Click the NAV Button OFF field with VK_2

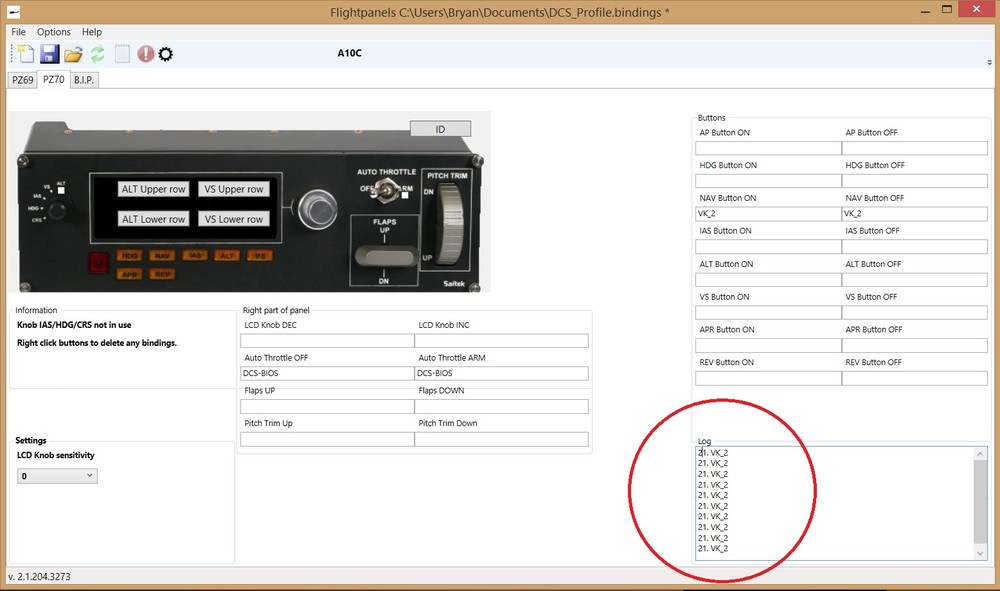pos(915,214)
